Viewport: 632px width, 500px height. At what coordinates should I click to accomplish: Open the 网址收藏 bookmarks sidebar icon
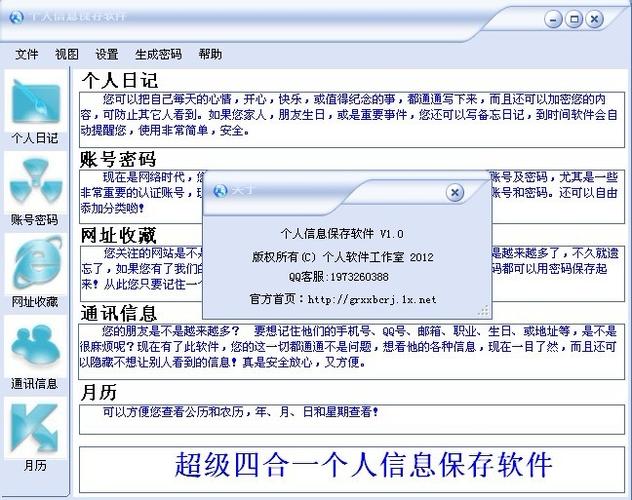click(36, 263)
